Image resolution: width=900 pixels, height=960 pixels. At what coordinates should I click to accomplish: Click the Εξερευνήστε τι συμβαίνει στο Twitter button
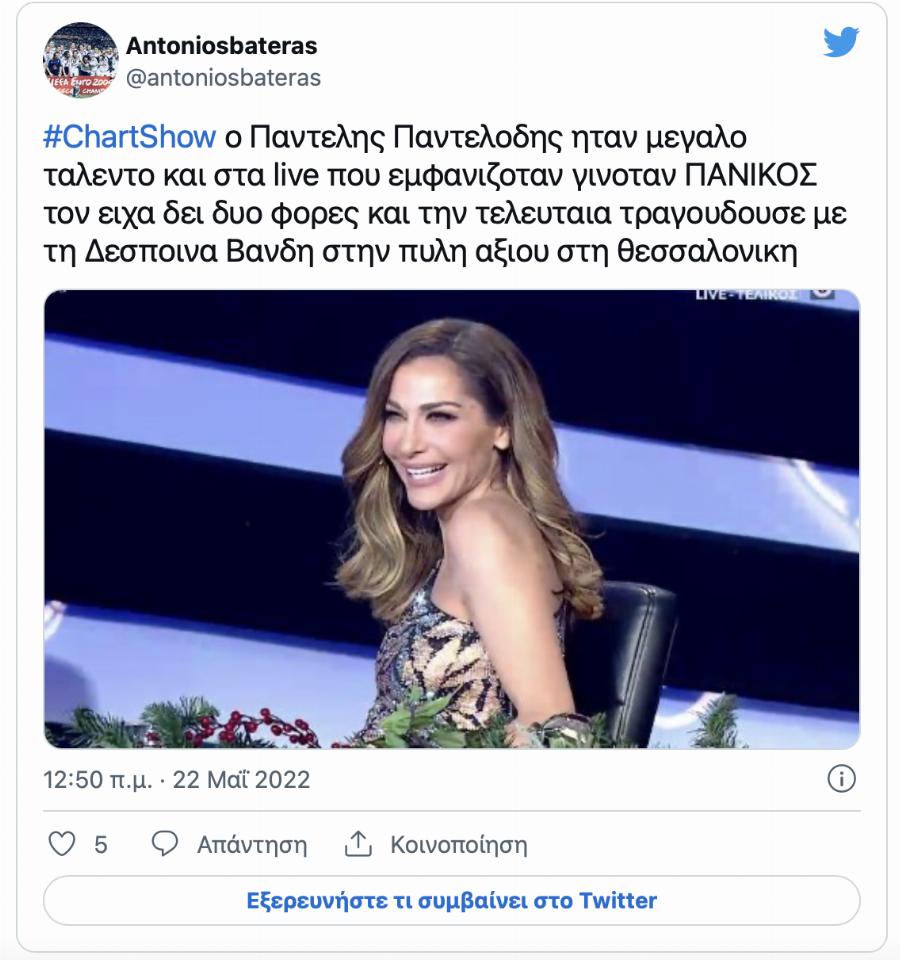(x=450, y=900)
